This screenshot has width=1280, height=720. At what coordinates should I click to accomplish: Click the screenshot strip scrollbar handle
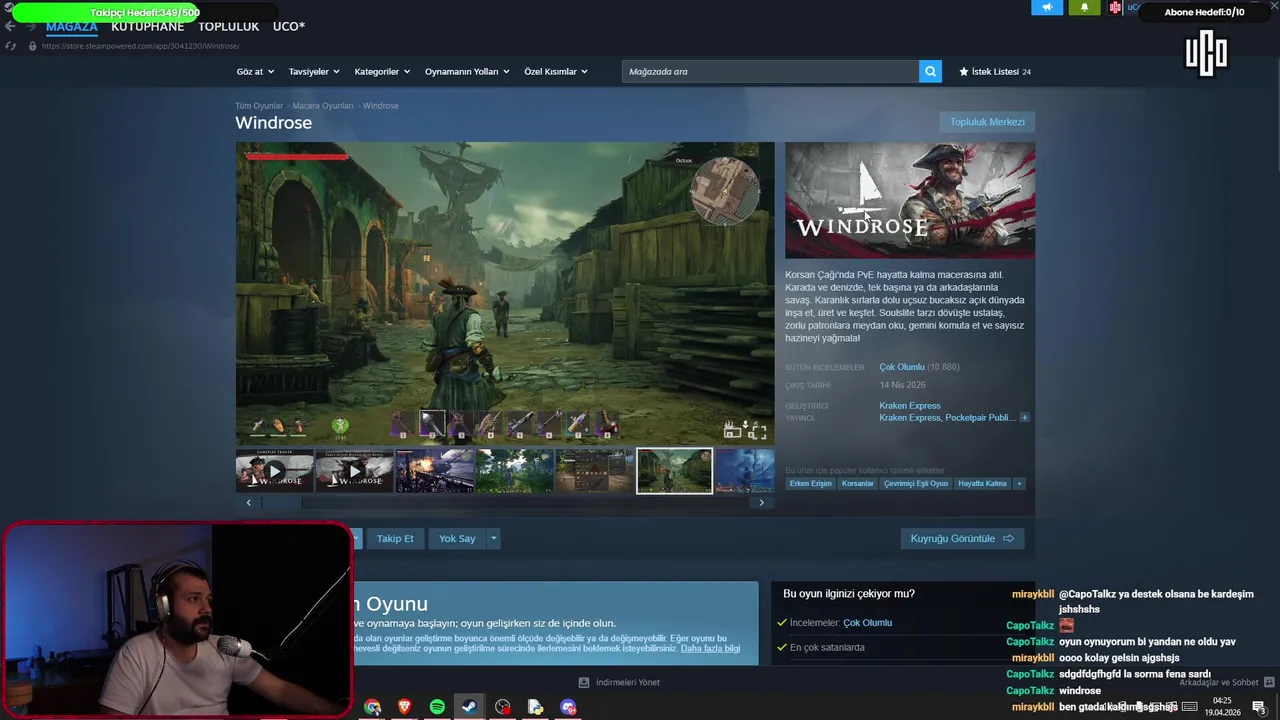282,503
